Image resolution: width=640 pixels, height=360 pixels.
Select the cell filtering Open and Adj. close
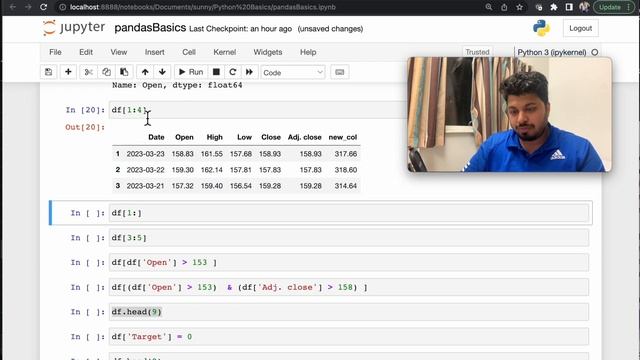coord(349,287)
